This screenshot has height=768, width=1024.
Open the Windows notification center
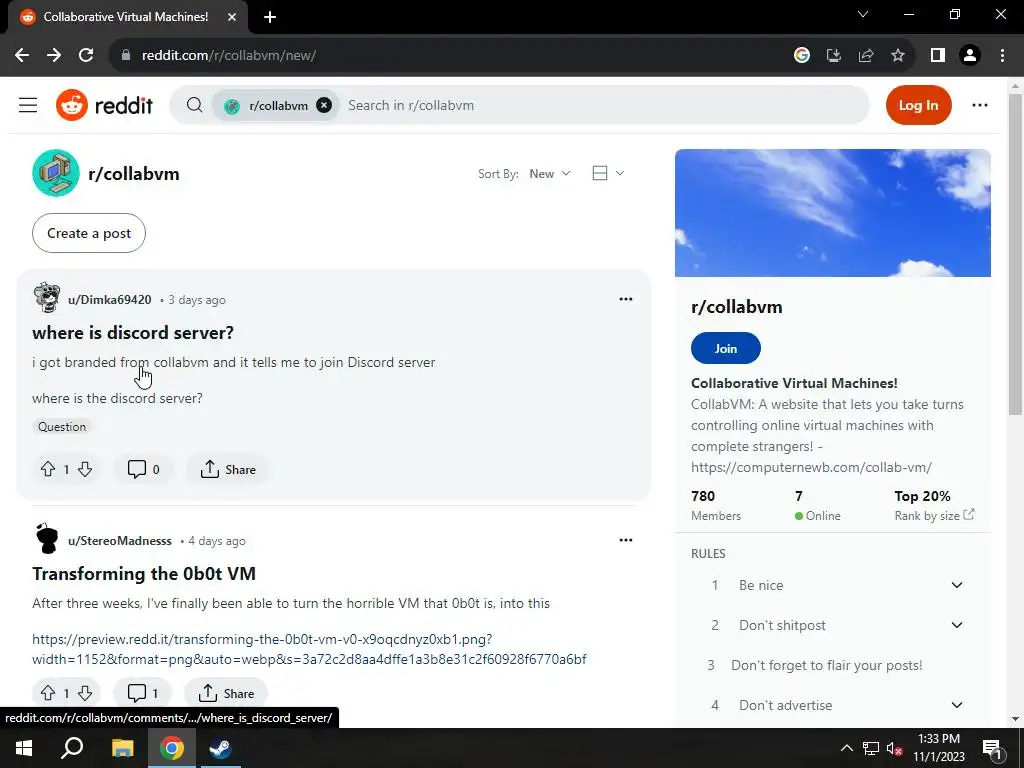coord(991,748)
